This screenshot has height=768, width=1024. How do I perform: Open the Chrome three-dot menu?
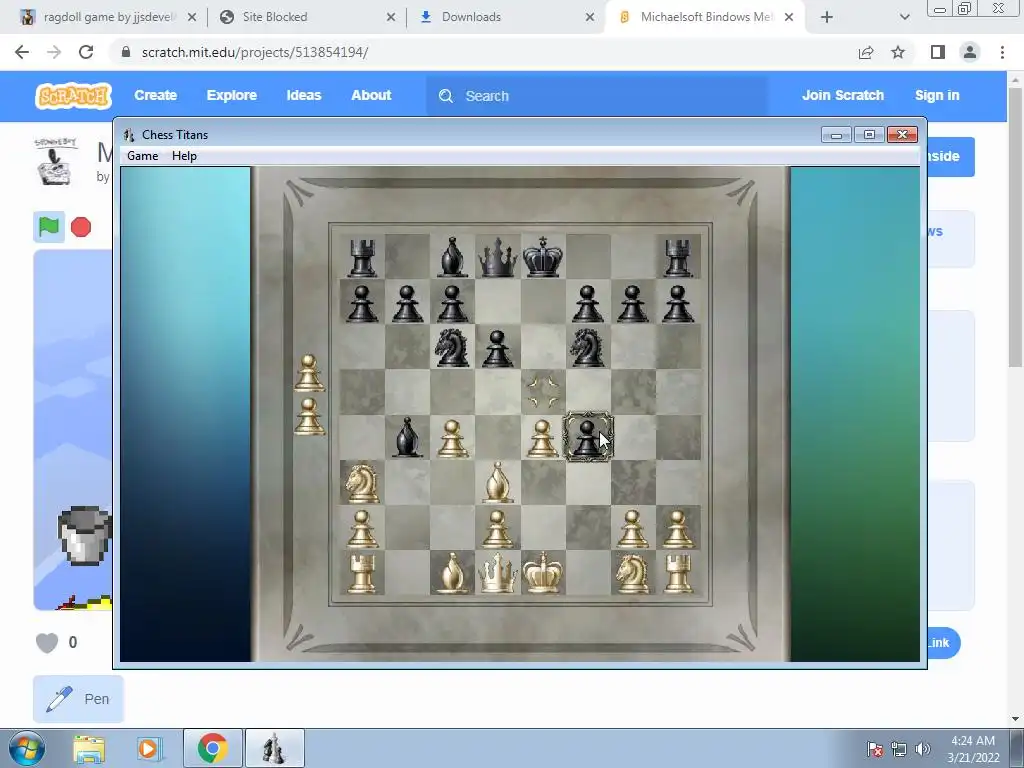tap(1002, 52)
